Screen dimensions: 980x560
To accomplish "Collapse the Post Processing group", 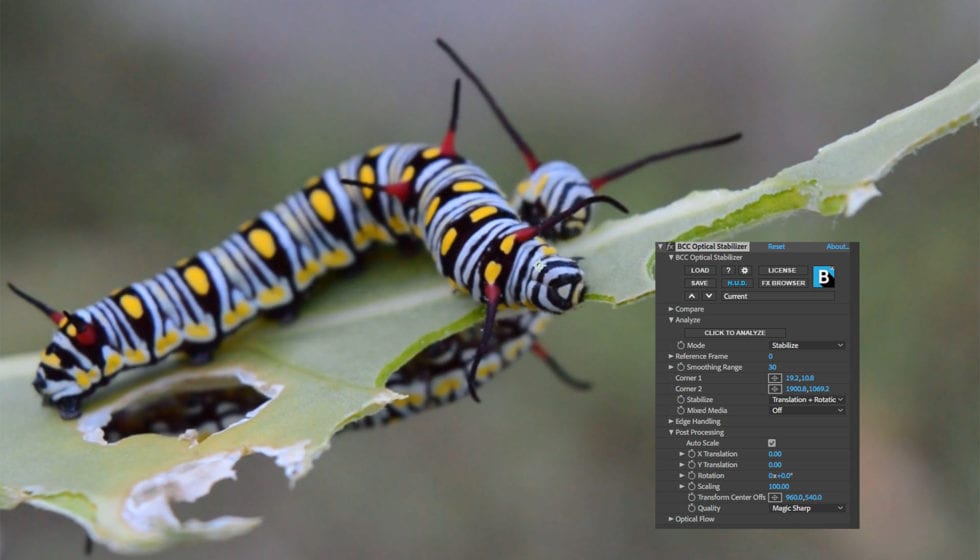I will [x=671, y=432].
